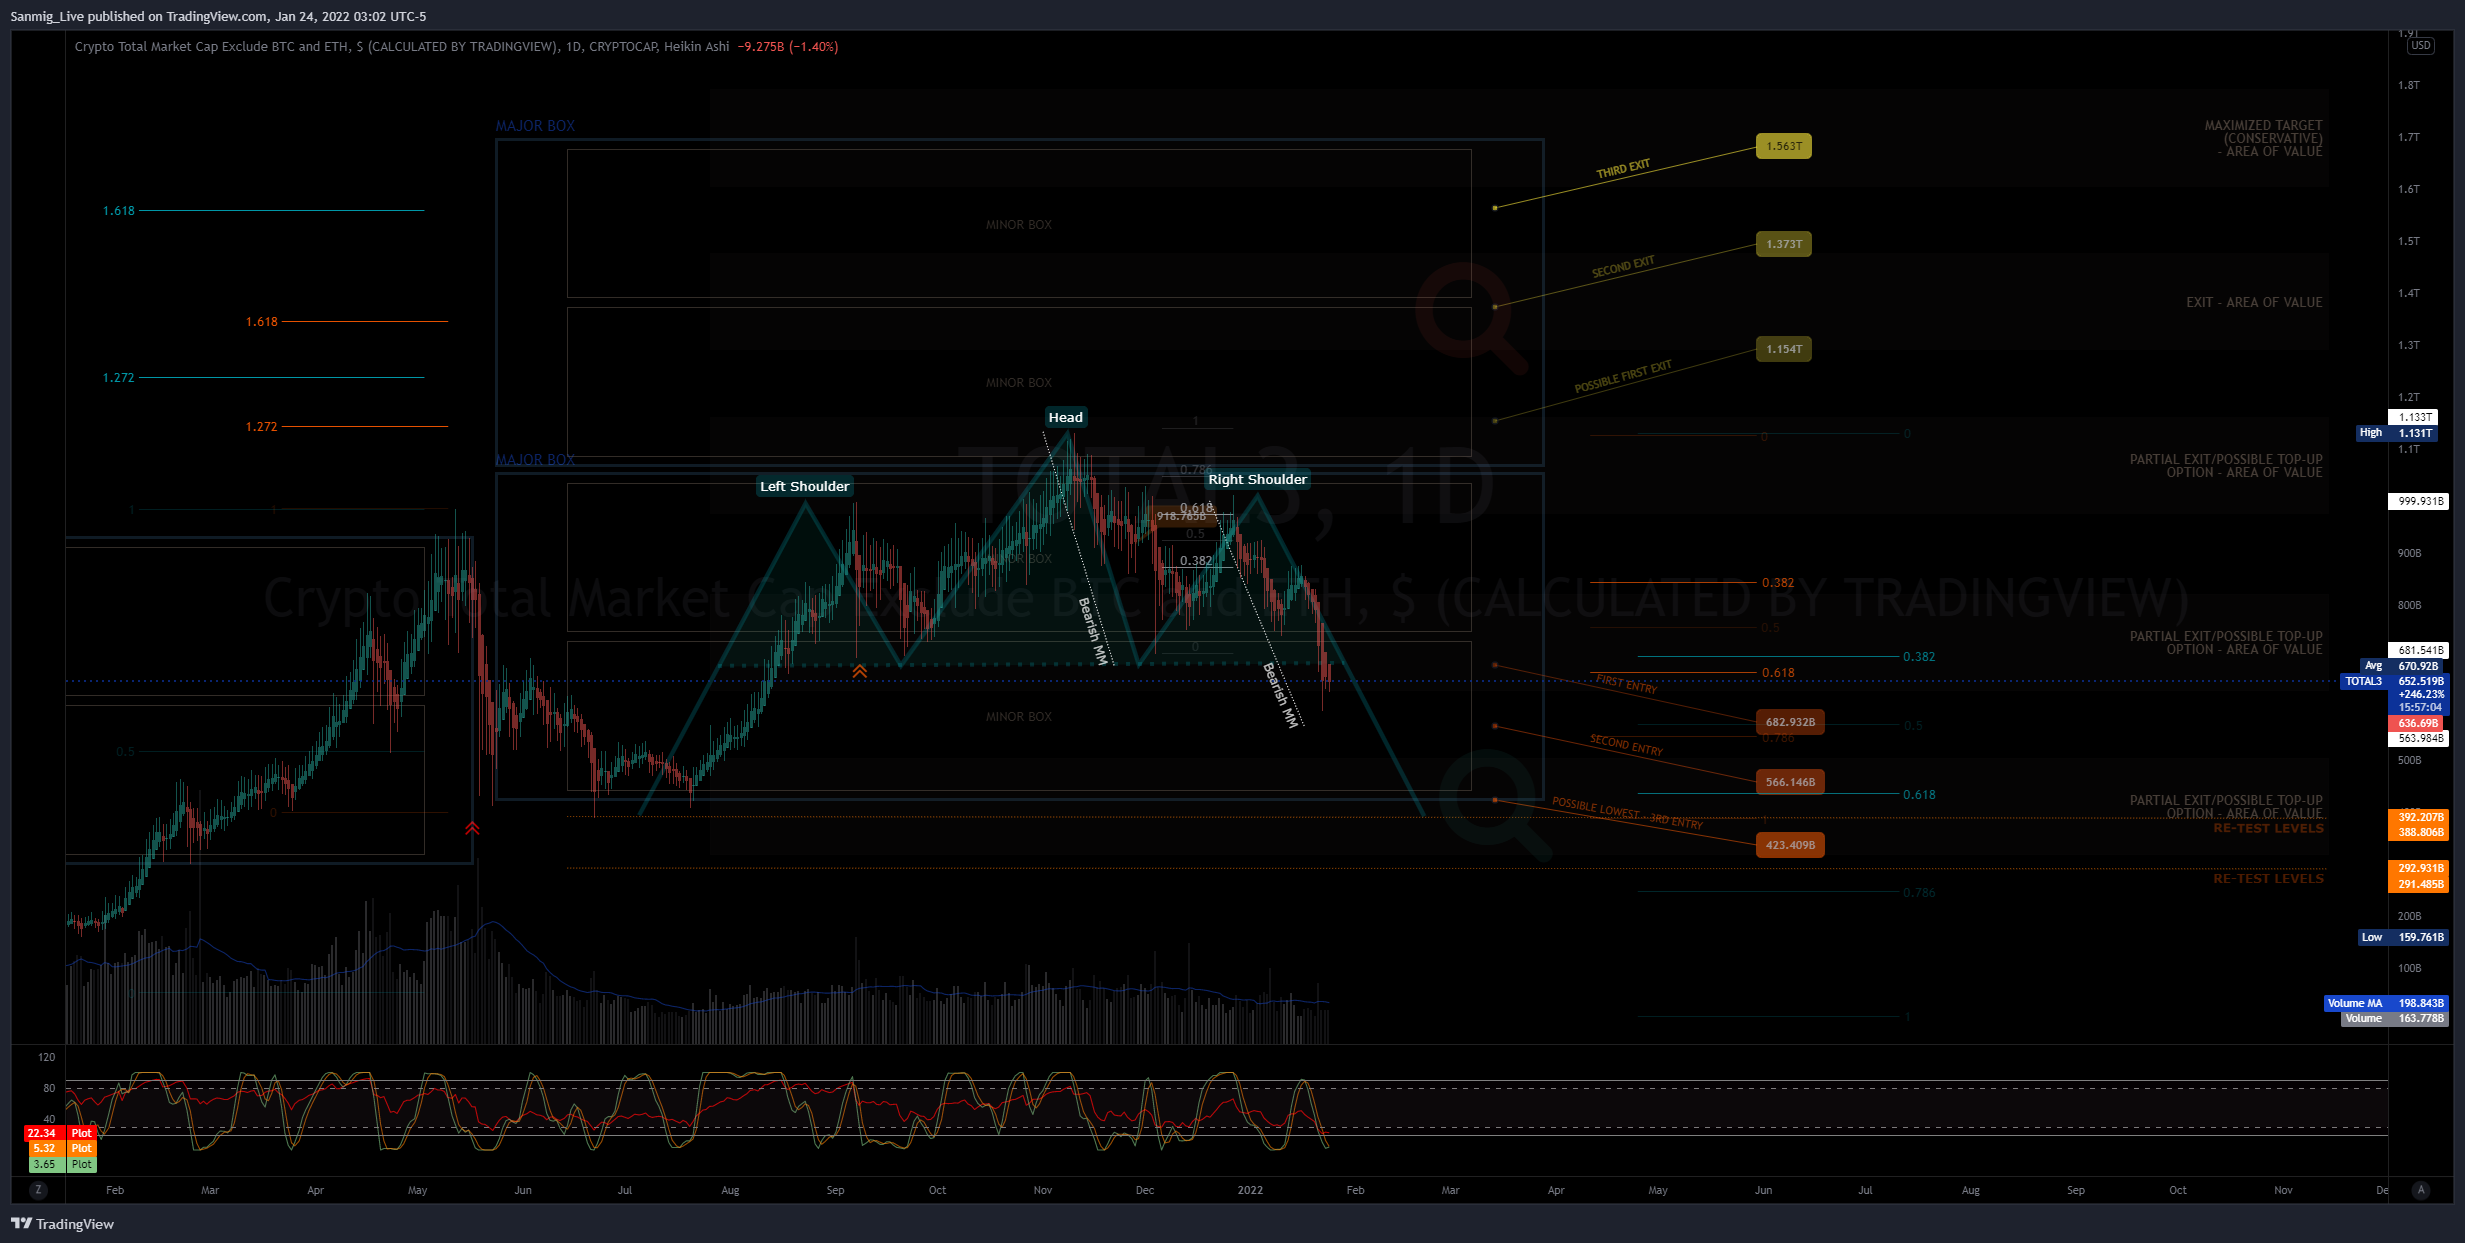2465x1243 pixels.
Task: Select the EXIT - AREA OF VALUE label
Action: (x=2254, y=302)
